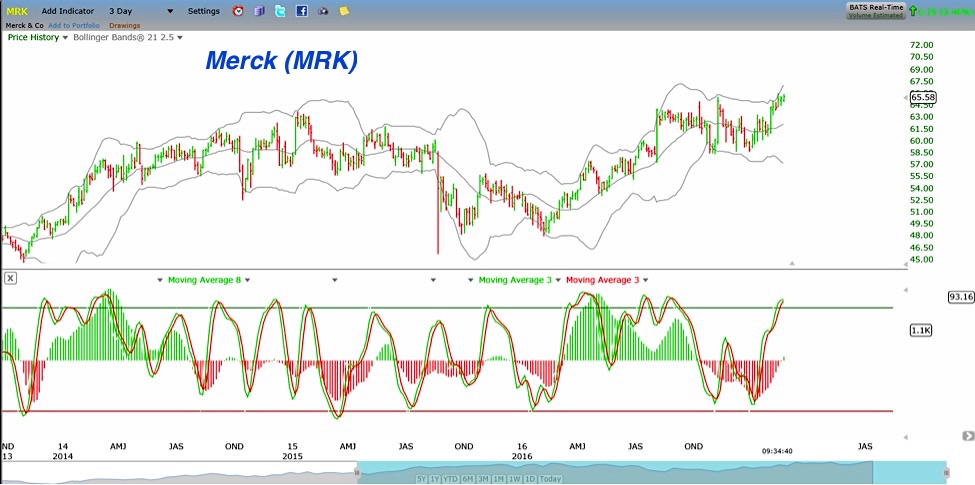
Task: Select the 5Y range button
Action: point(423,479)
